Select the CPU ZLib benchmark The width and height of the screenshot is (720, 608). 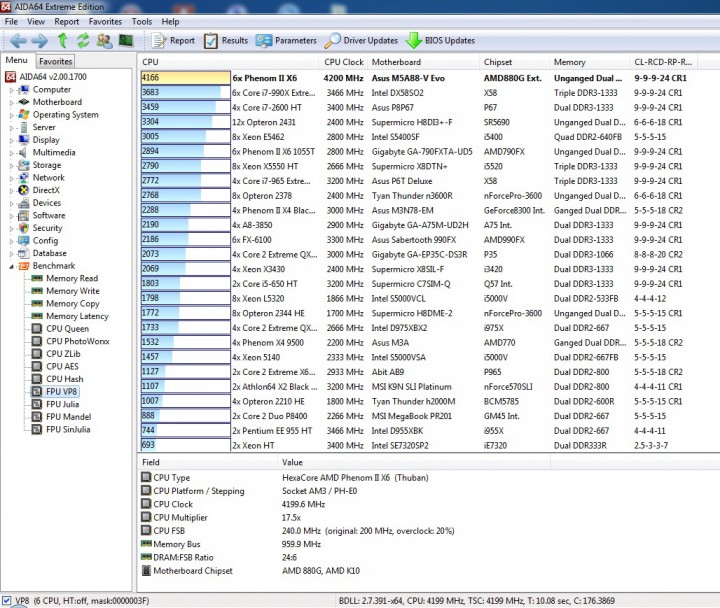point(63,354)
